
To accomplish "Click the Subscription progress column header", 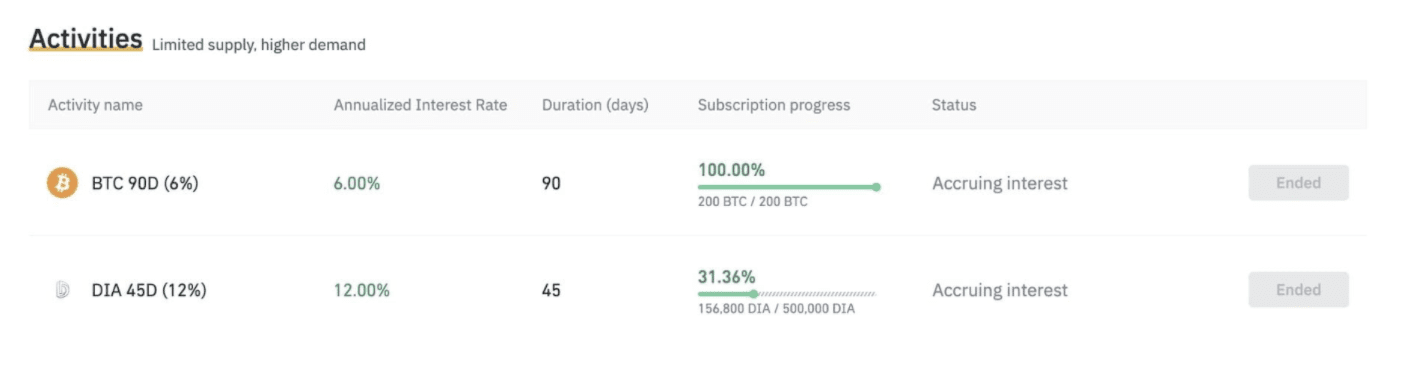I will 774,105.
